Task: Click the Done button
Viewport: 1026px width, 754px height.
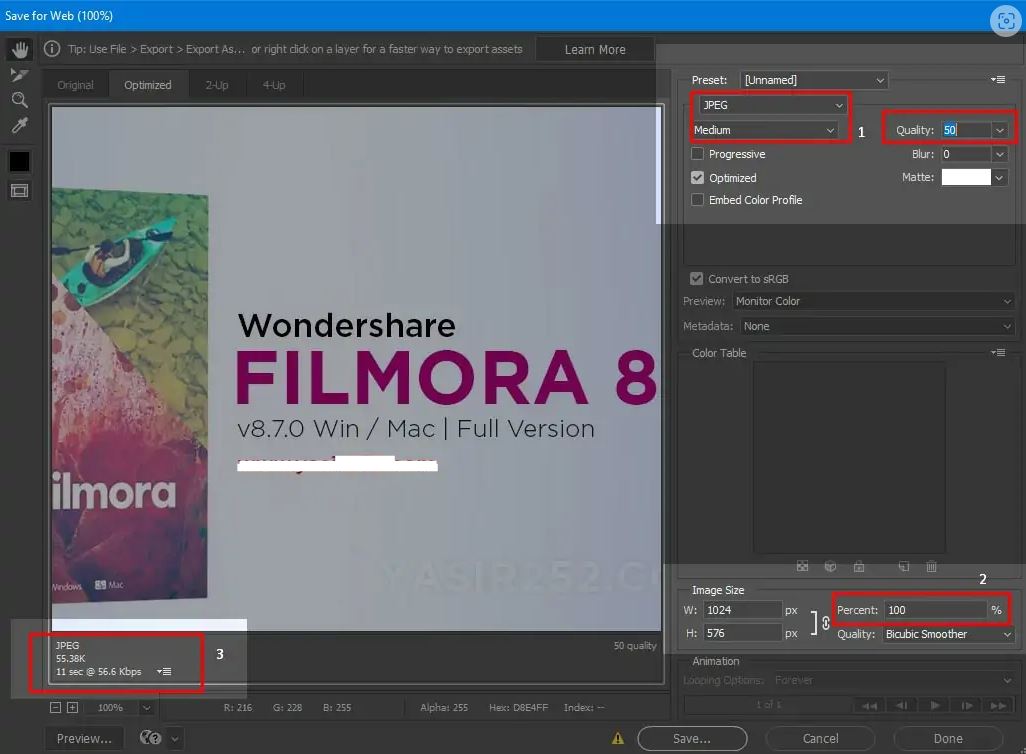Action: pyautogui.click(x=948, y=738)
